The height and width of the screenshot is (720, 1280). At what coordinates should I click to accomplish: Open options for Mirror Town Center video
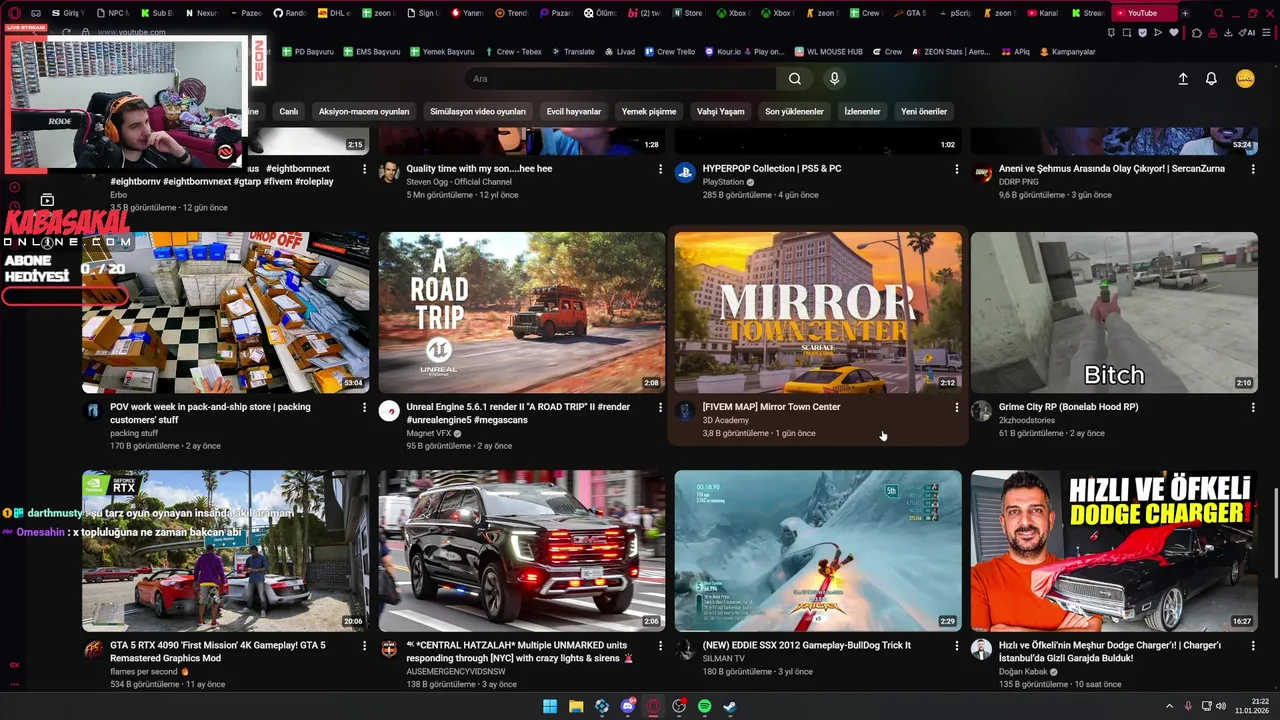tap(956, 408)
